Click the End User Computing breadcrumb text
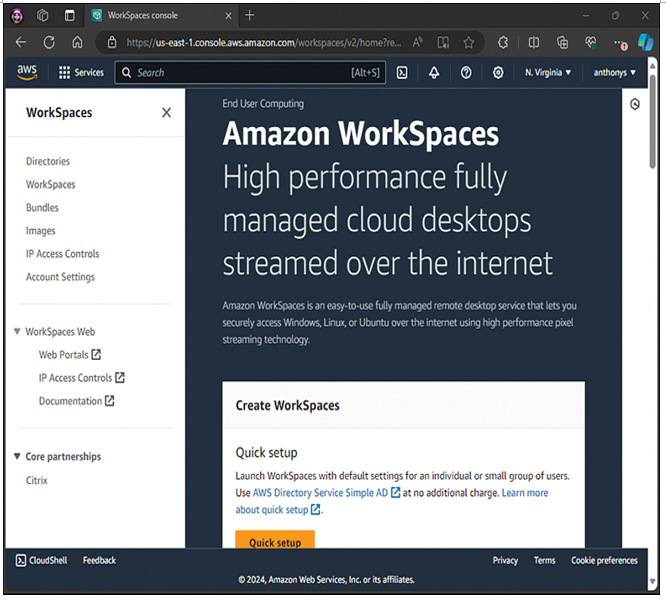 pos(263,104)
